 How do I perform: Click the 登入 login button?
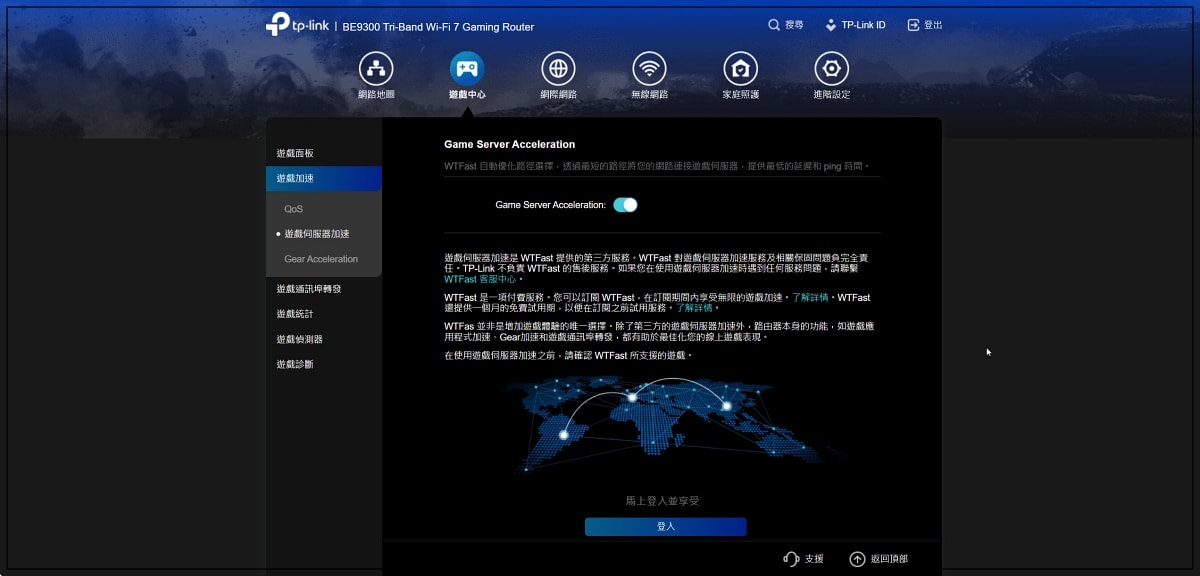666,526
